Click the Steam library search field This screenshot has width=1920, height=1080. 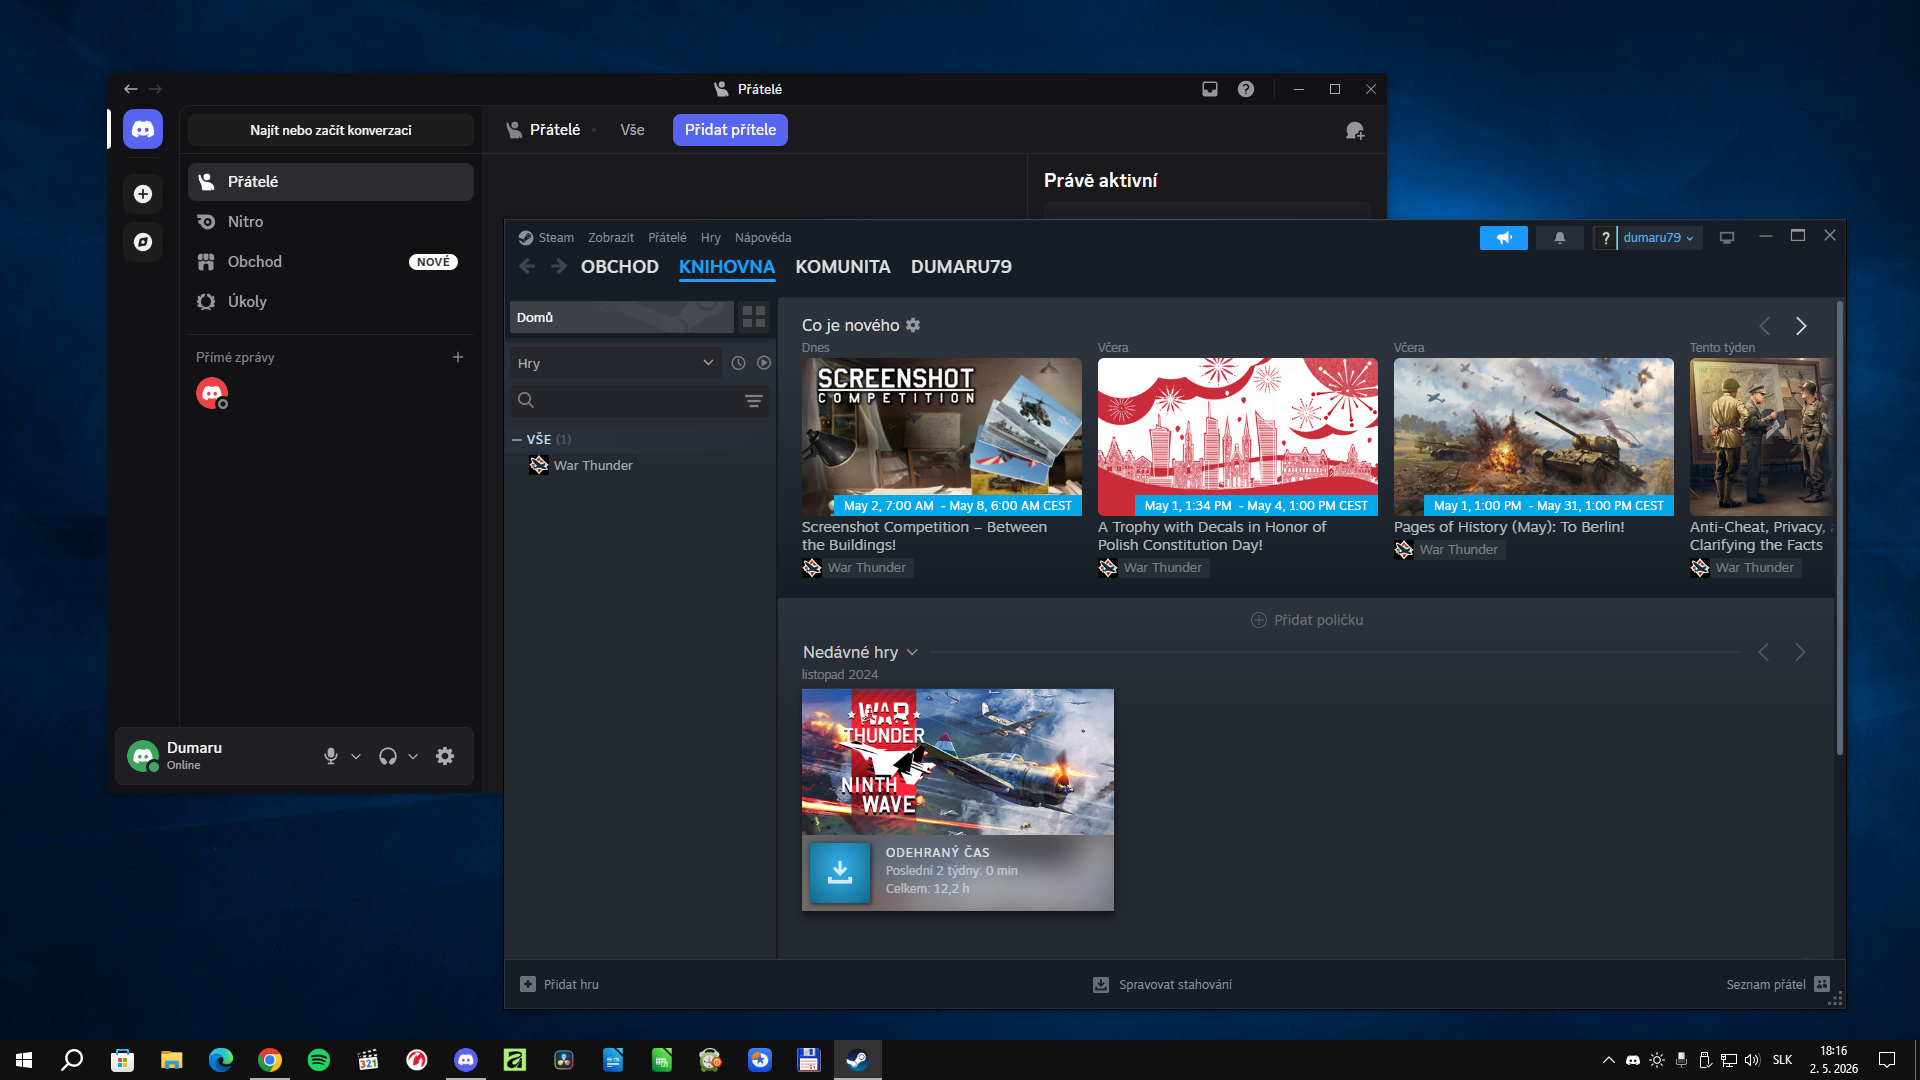640,401
